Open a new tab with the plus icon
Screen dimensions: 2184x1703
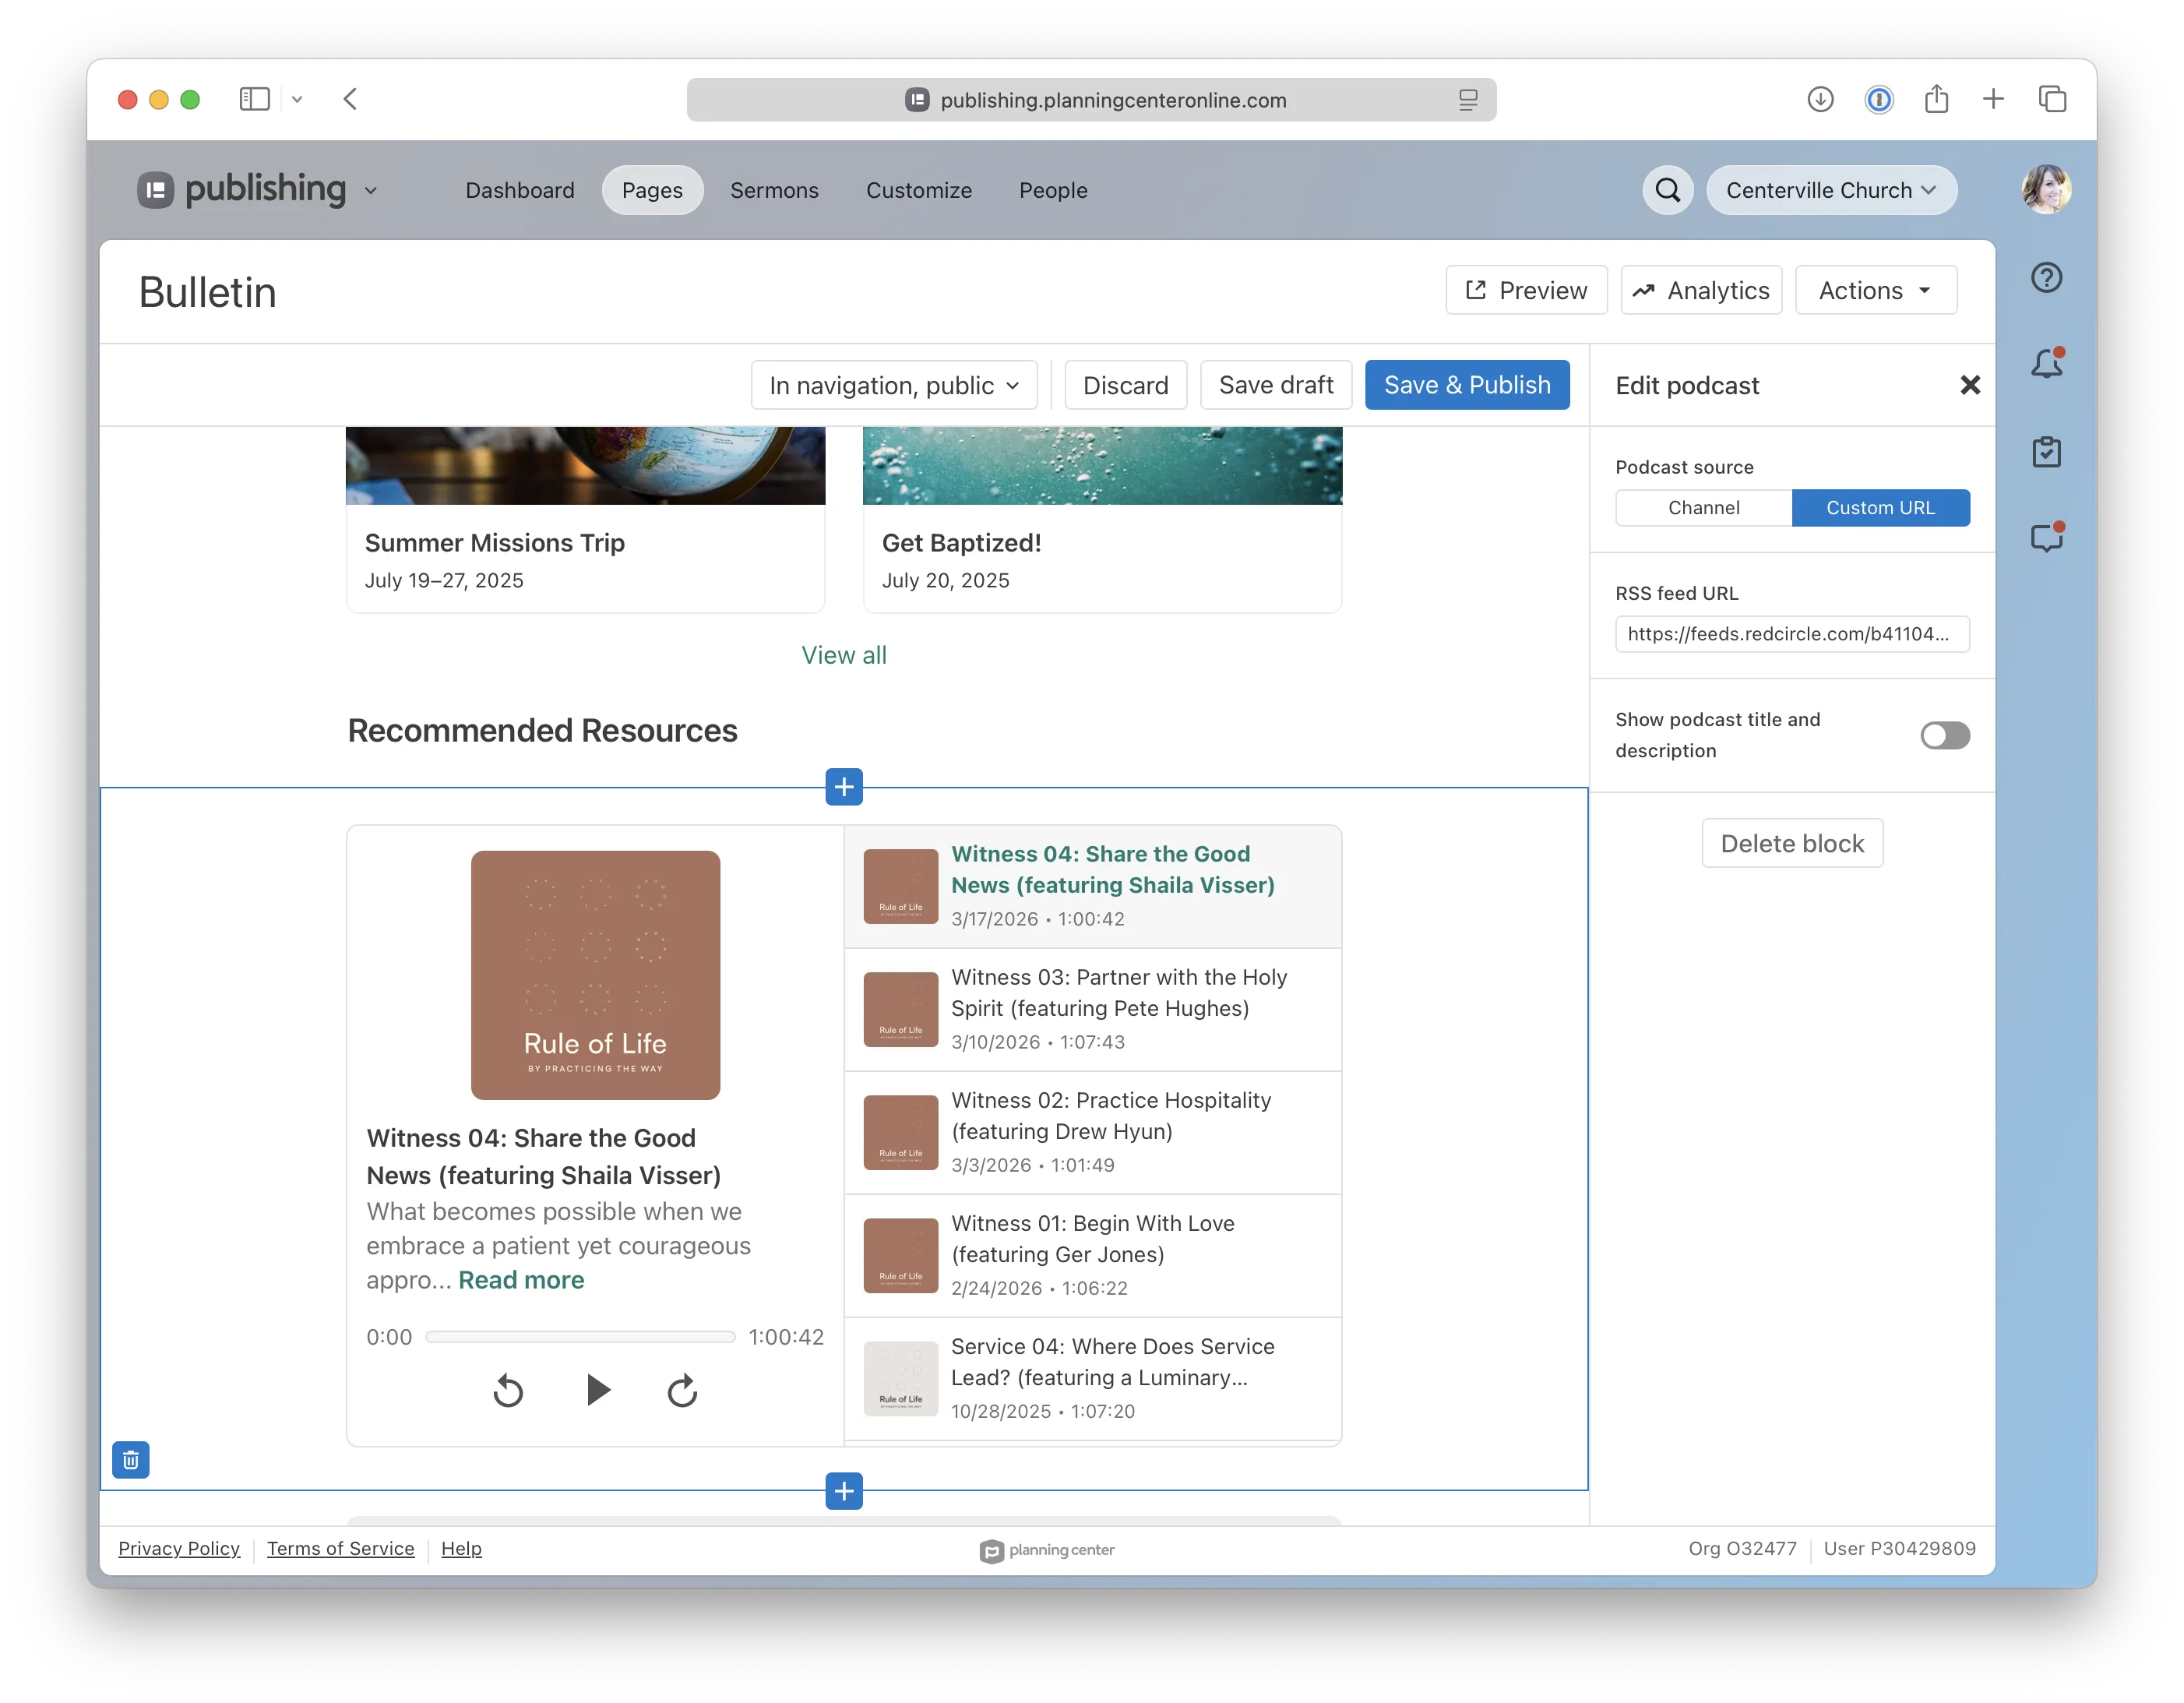[1993, 99]
